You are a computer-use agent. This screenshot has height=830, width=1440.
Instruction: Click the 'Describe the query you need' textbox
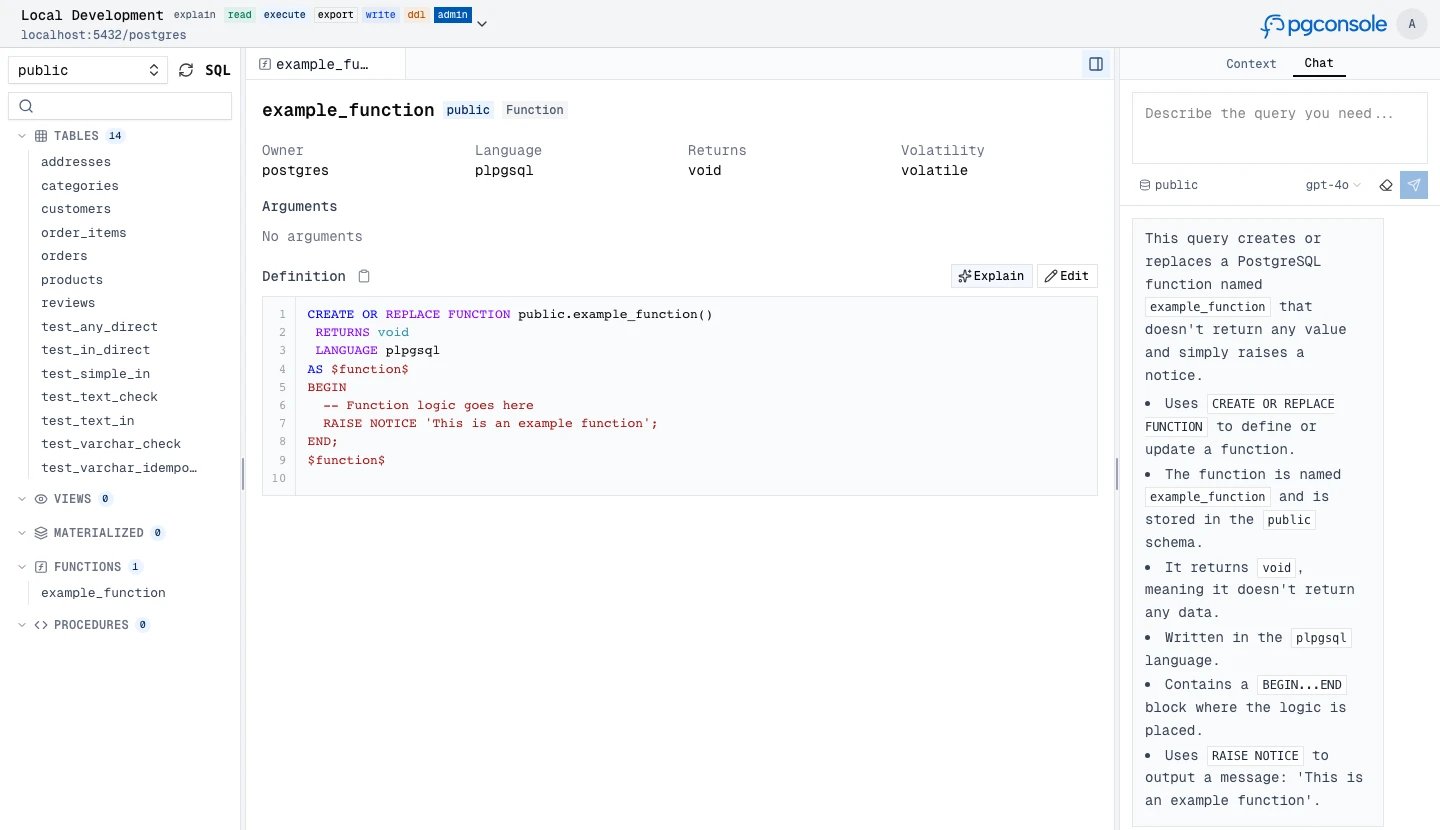pos(1280,128)
